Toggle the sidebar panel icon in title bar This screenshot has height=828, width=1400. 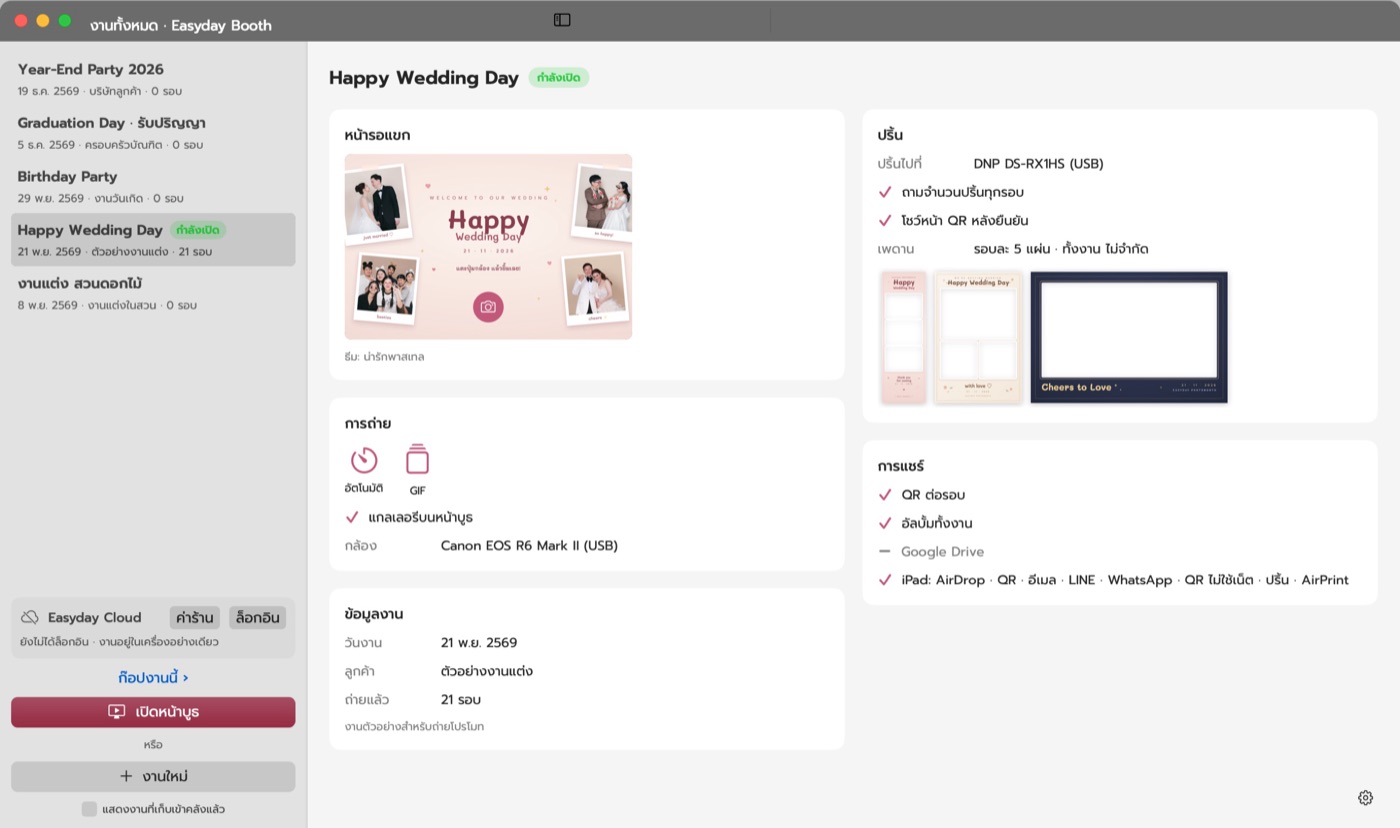coord(562,20)
